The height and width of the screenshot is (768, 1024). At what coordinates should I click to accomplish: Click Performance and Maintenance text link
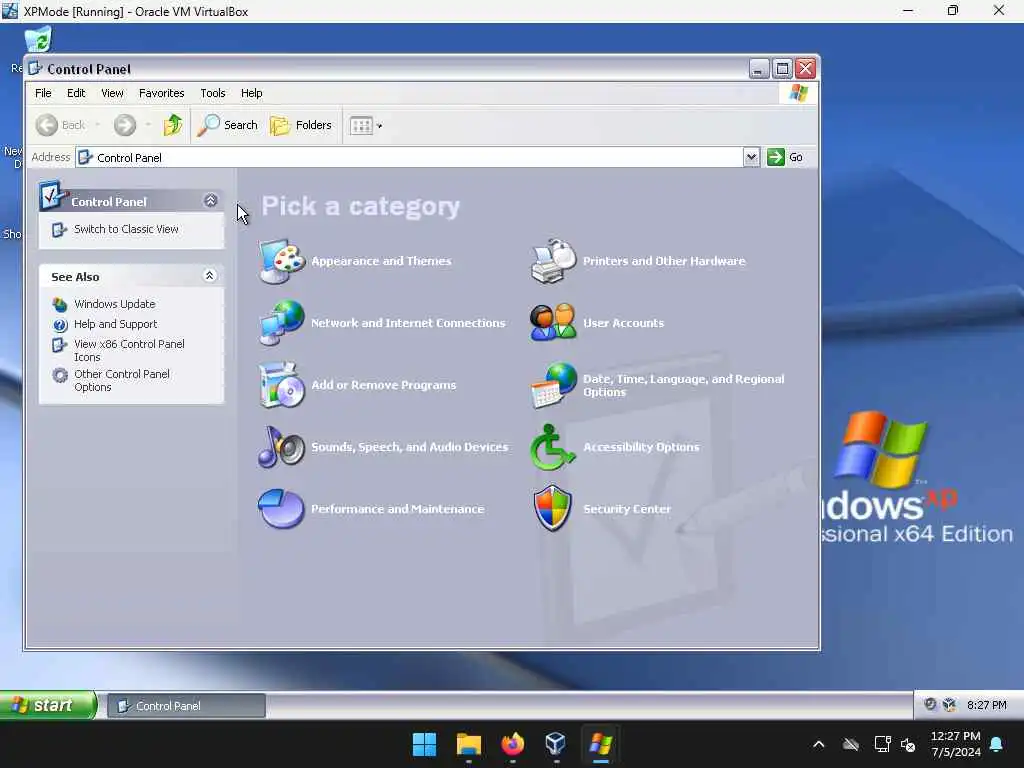[398, 509]
